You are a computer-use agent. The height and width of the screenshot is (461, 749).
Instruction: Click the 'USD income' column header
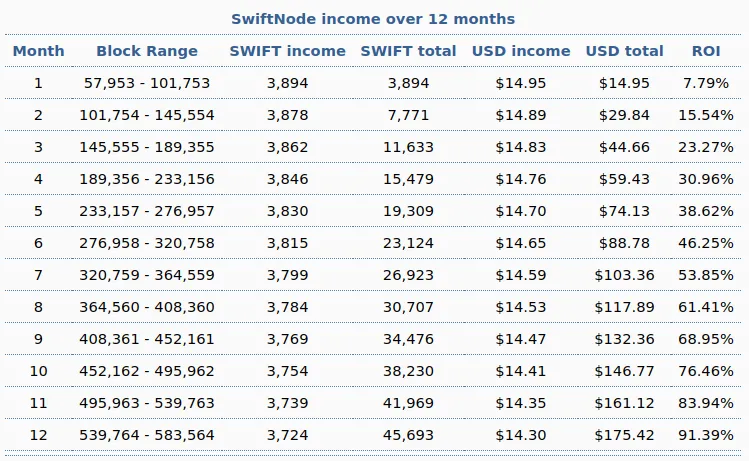coord(521,51)
